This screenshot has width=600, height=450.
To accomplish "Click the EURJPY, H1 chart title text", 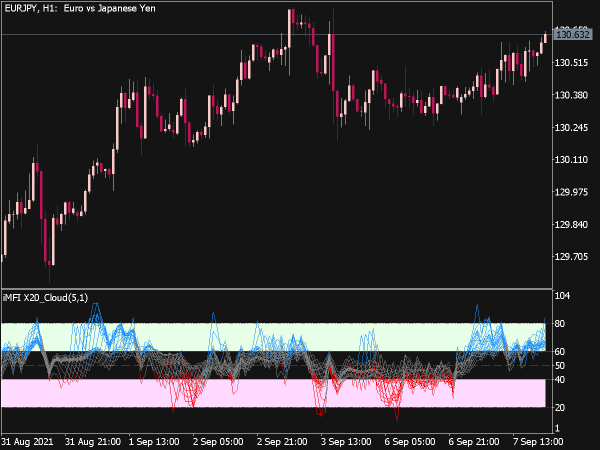I will click(x=80, y=8).
